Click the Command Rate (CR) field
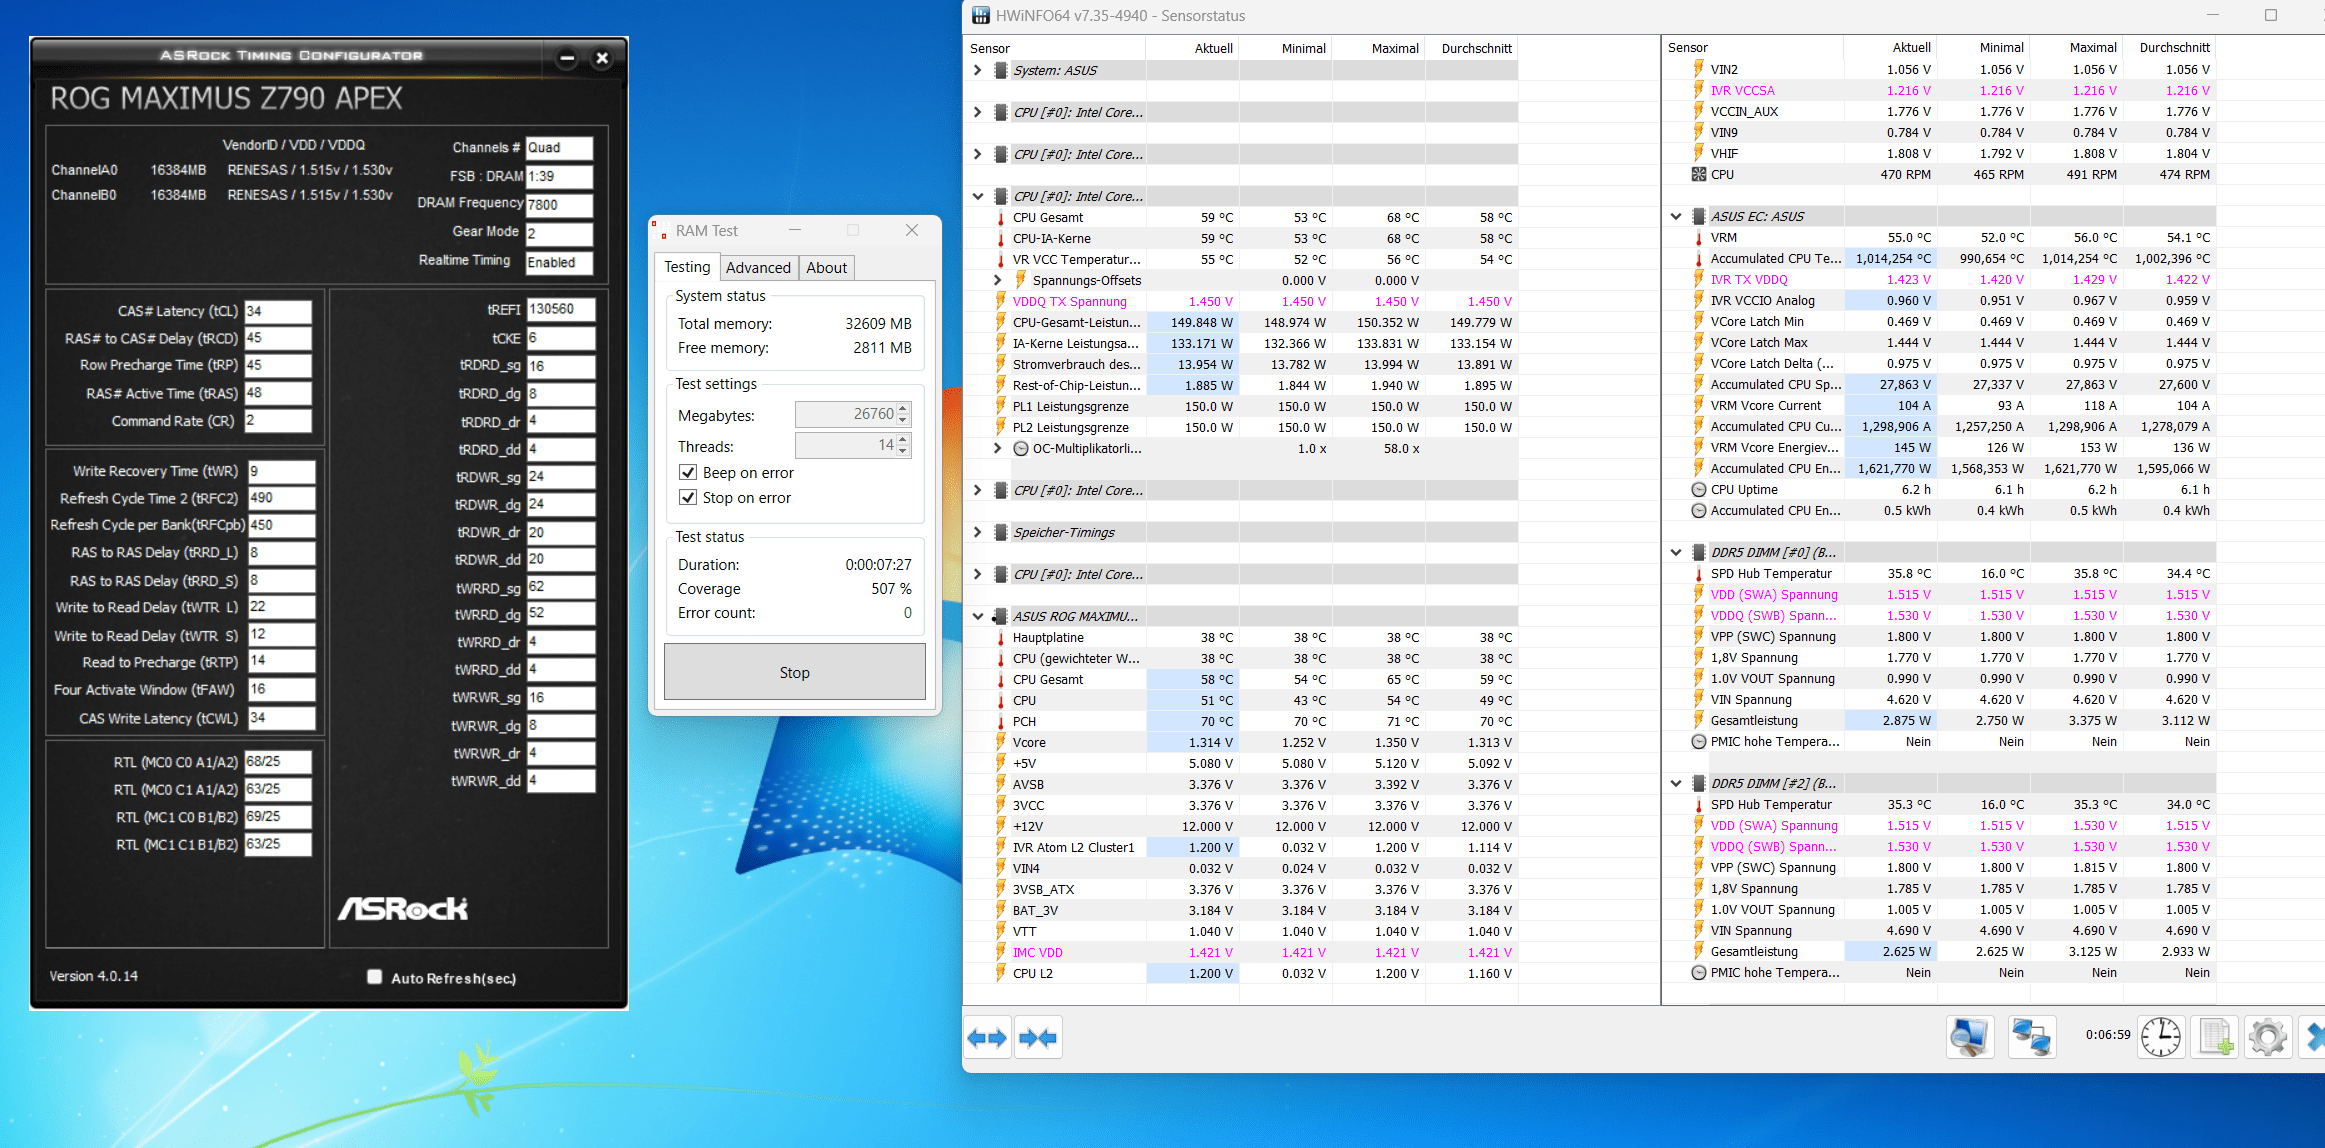The image size is (2325, 1148). tap(278, 421)
